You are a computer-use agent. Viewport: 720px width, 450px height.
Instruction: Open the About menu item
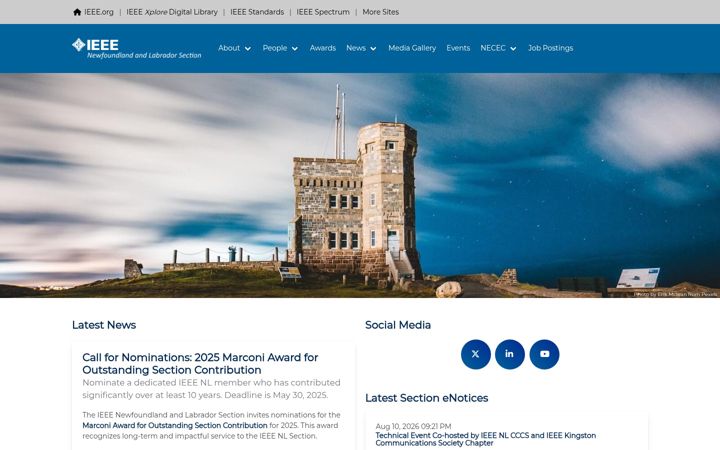point(229,48)
